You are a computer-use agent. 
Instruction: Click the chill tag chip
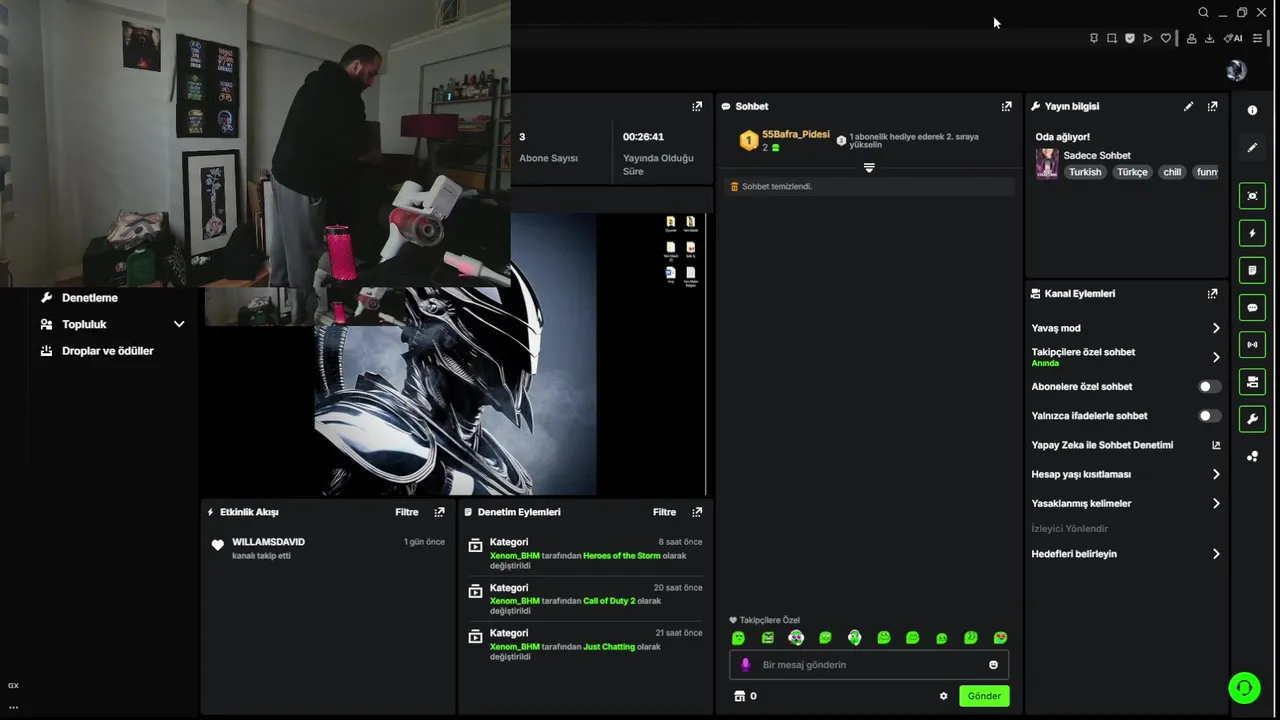[x=1172, y=172]
